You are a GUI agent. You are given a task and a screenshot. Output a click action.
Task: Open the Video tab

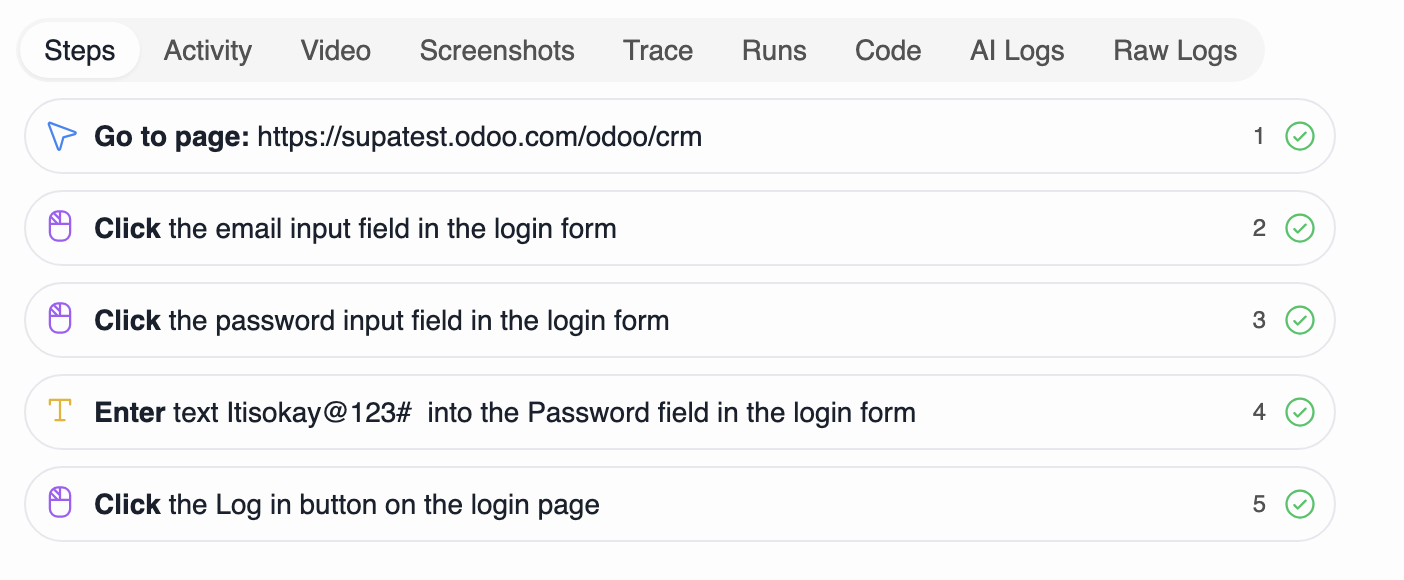click(335, 50)
